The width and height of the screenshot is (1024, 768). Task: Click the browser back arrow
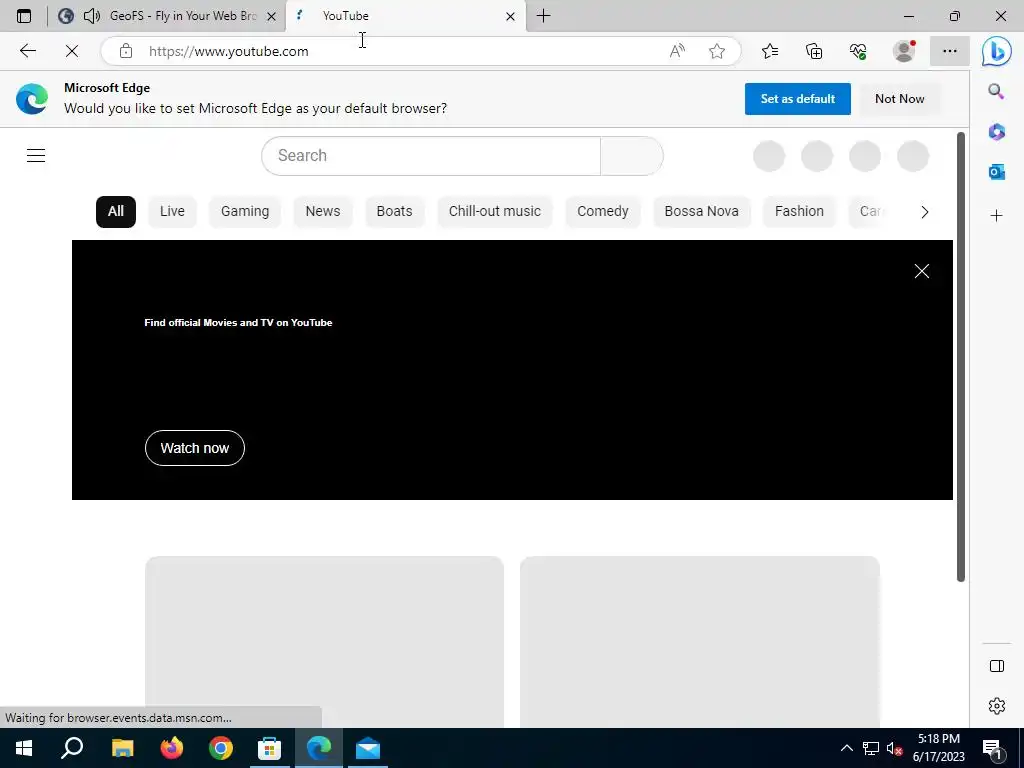coord(27,51)
